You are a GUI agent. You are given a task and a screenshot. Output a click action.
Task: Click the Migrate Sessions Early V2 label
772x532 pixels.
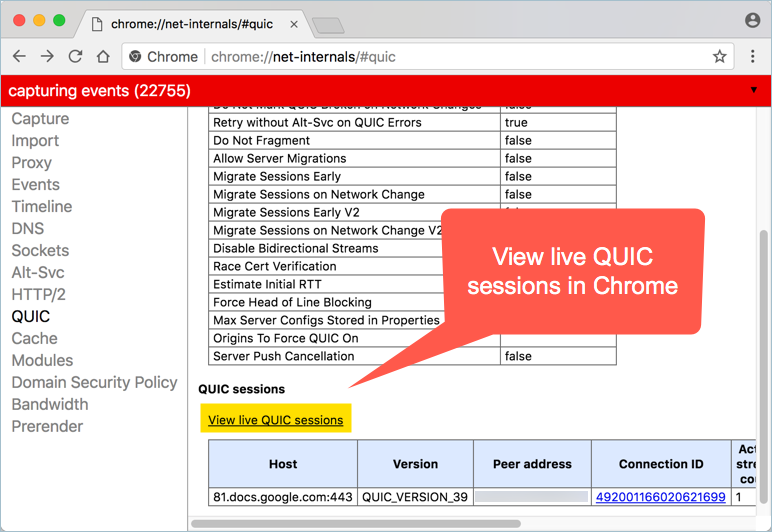[286, 213]
